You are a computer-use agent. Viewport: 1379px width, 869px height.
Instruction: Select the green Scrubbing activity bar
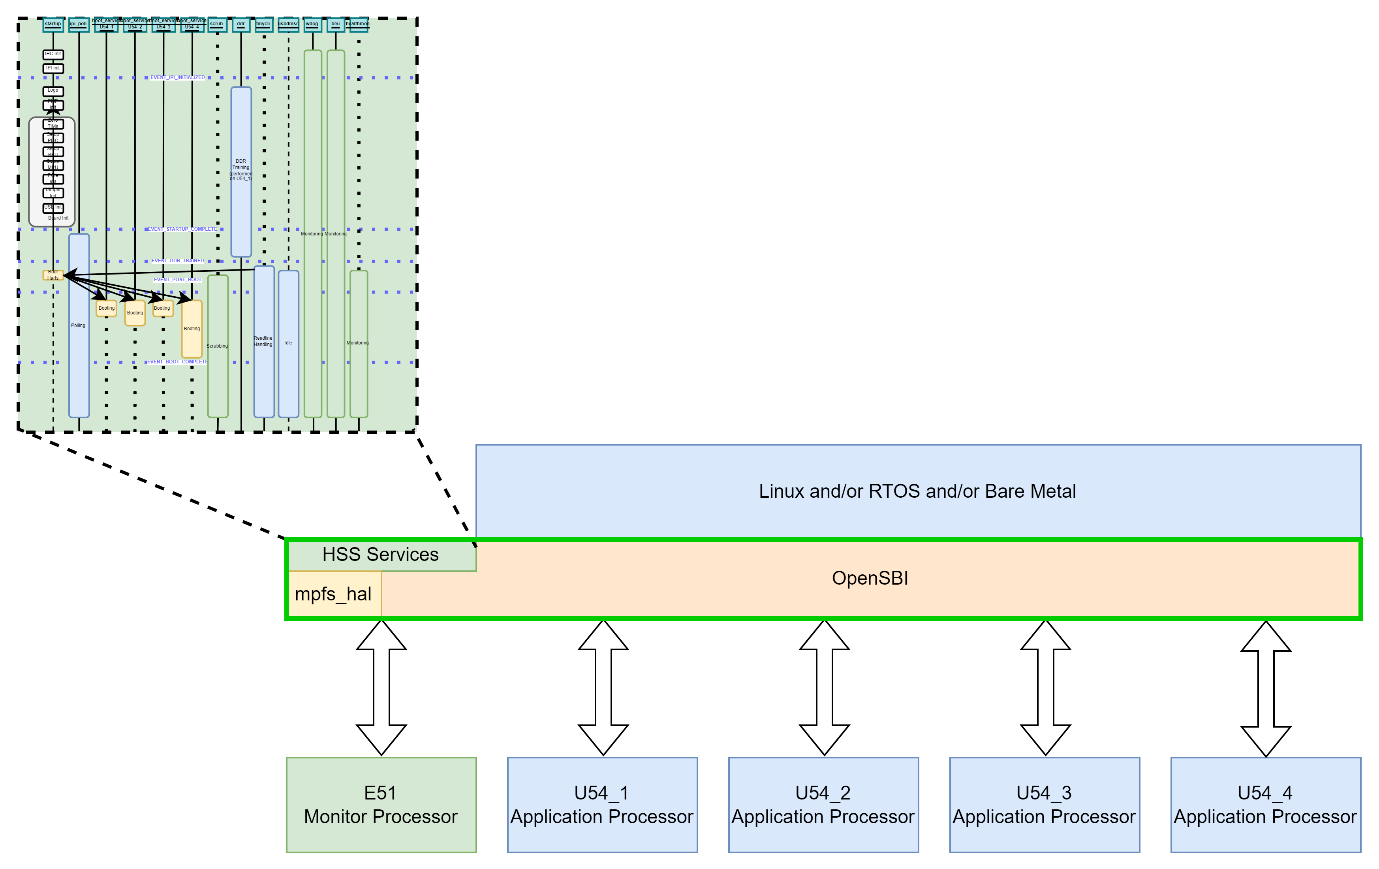(218, 346)
